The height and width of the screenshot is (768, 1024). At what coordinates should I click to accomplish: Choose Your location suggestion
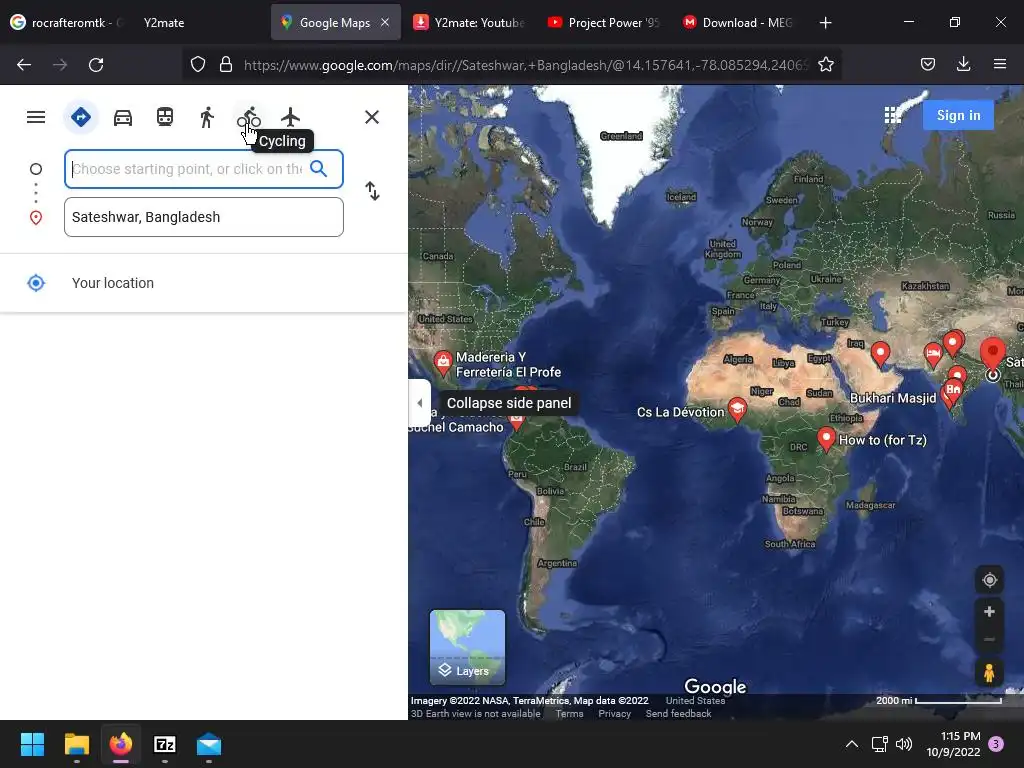point(204,283)
